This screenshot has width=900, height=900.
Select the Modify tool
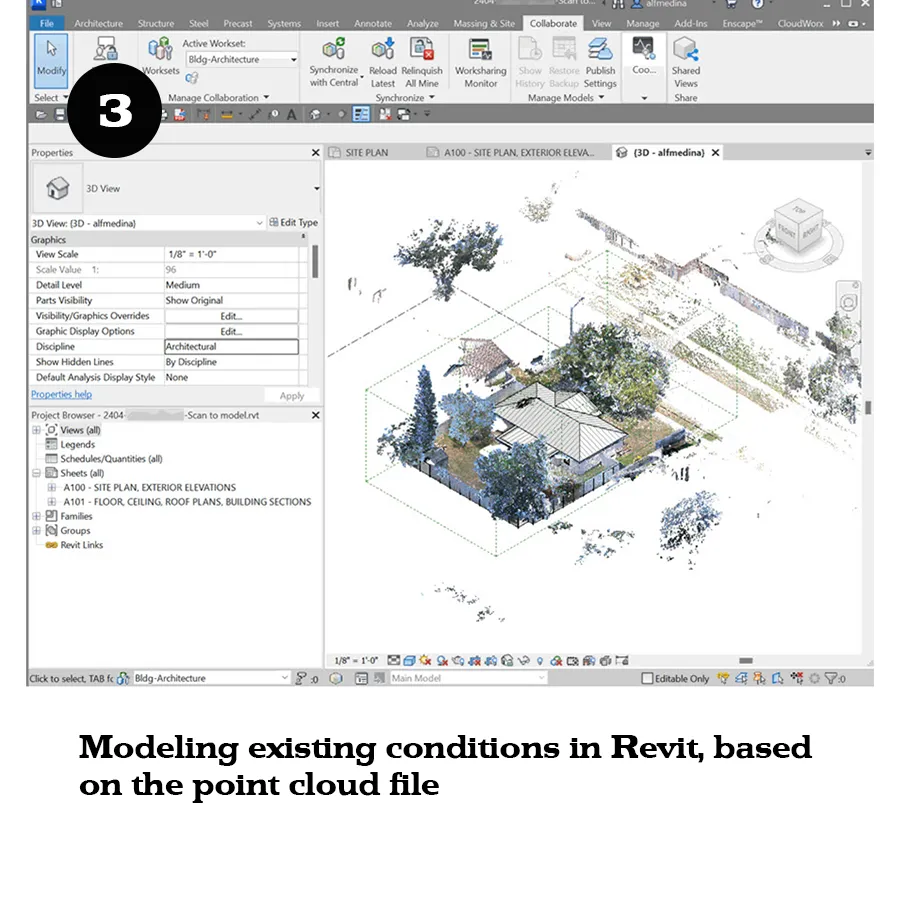tap(51, 60)
